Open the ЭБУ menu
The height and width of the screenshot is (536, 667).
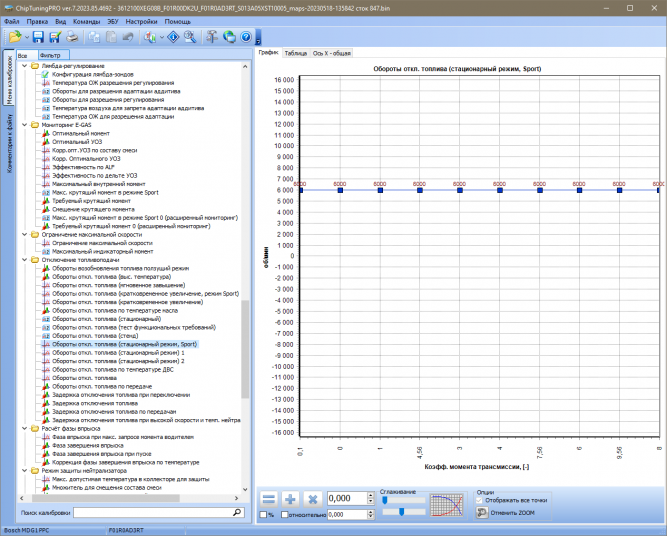(x=113, y=21)
